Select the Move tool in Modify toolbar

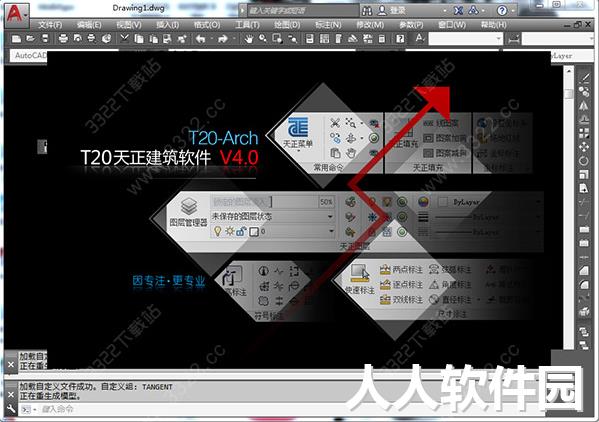click(x=584, y=147)
